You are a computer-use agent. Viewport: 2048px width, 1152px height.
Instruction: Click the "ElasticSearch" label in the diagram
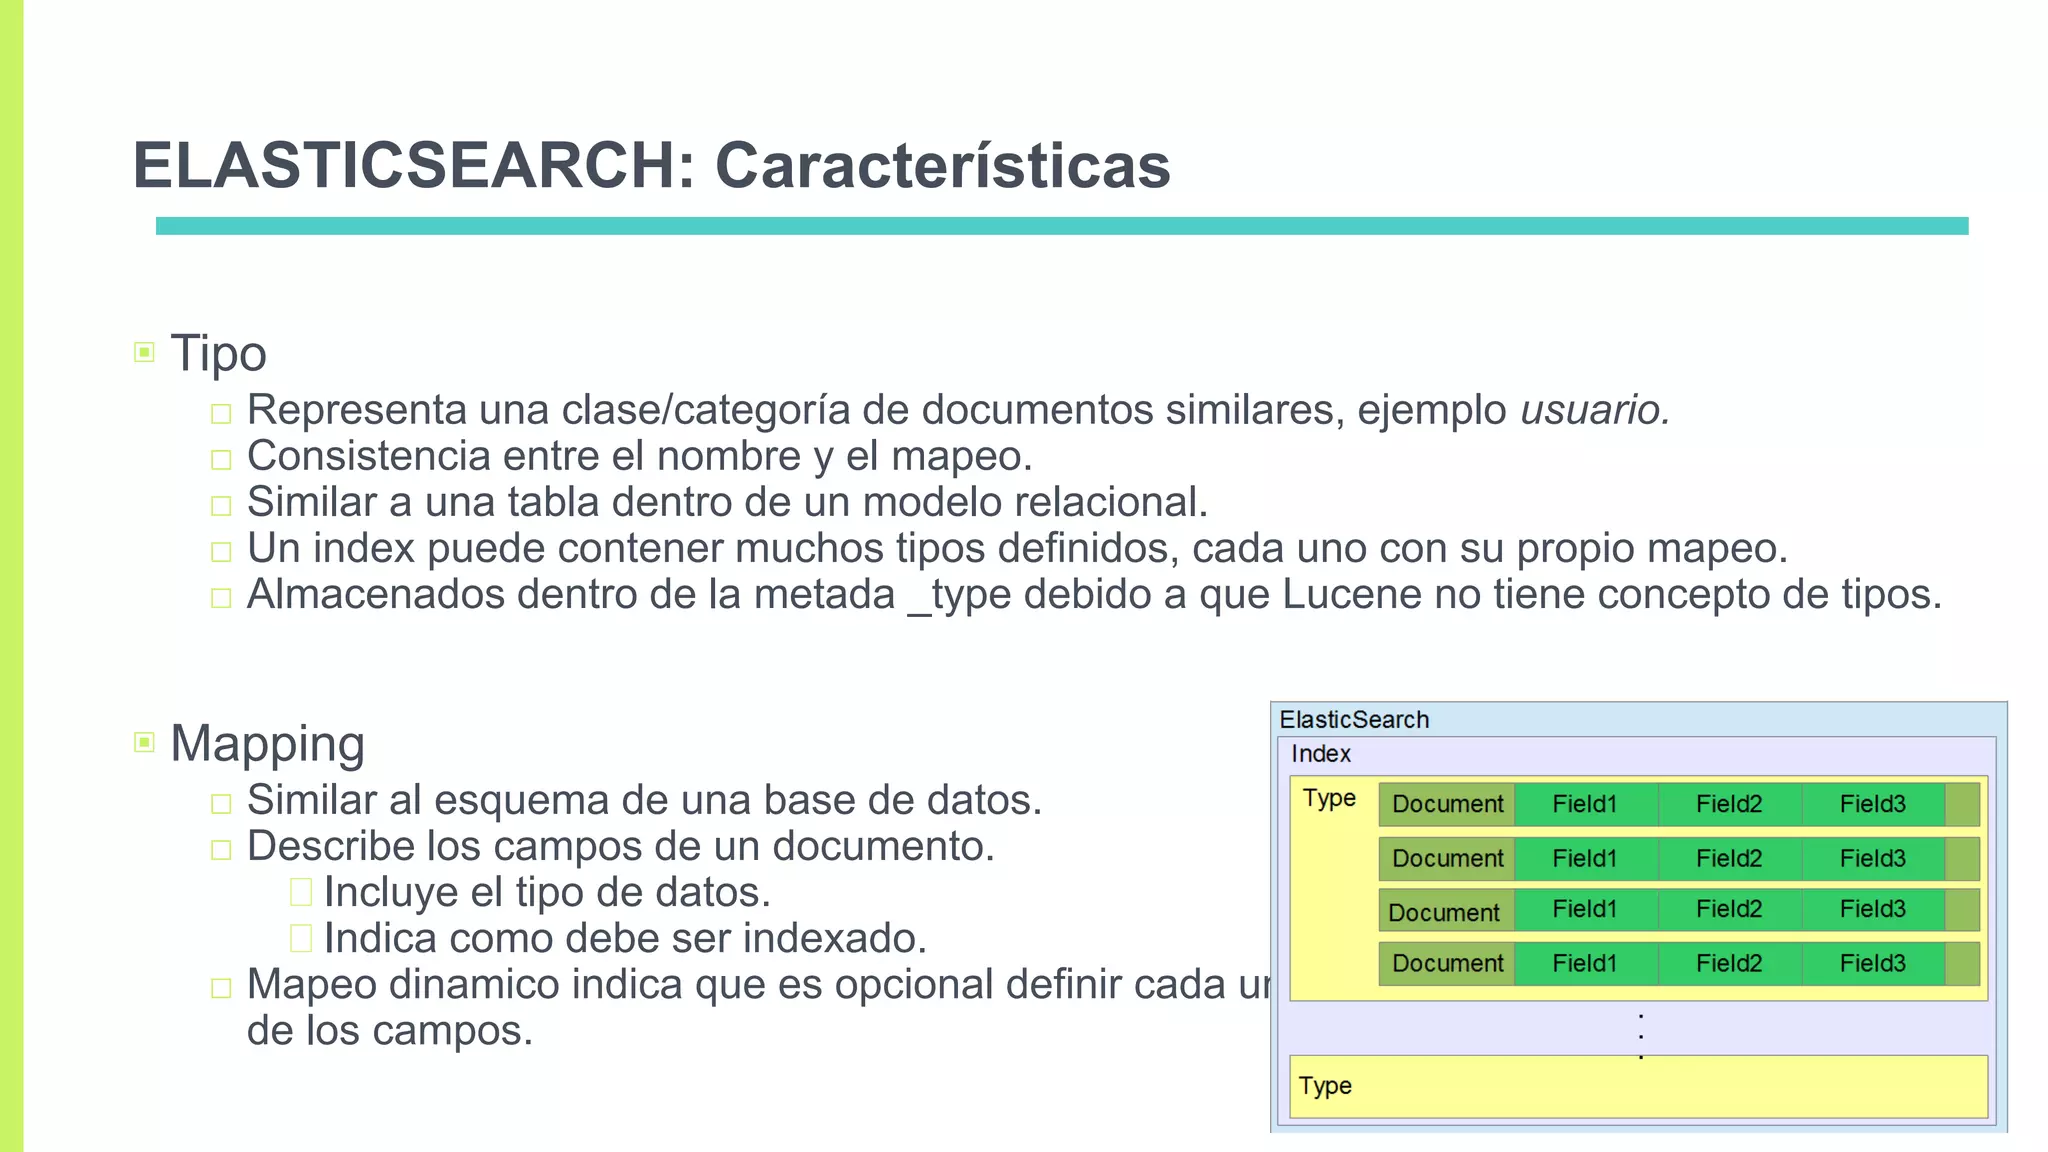pos(1354,719)
